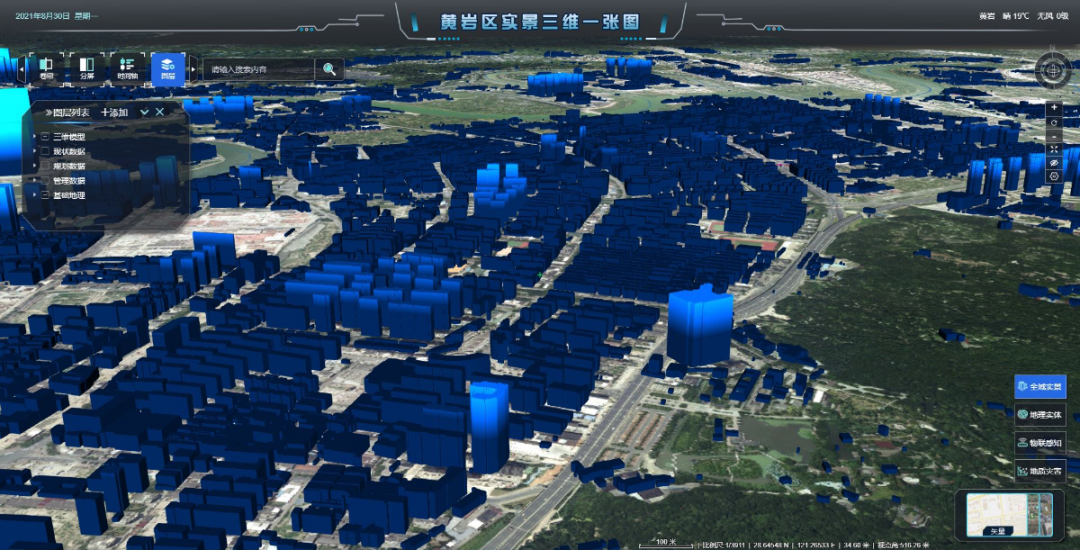Toggle the 基础地理 layer checkbox

[46, 195]
